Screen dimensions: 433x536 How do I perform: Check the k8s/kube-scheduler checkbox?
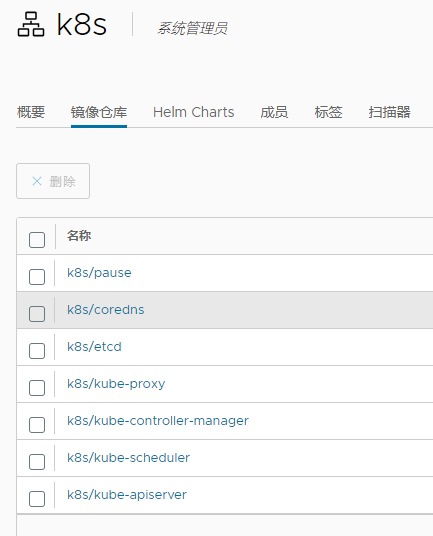pos(37,462)
